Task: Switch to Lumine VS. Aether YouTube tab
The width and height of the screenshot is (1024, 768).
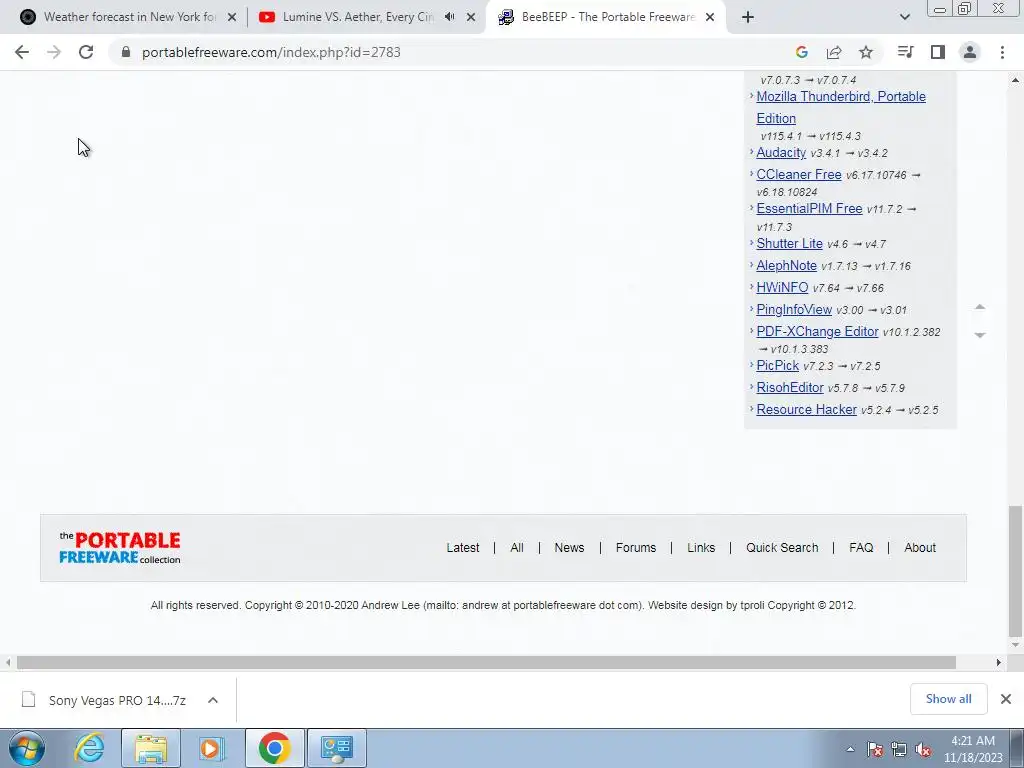Action: pos(357,17)
